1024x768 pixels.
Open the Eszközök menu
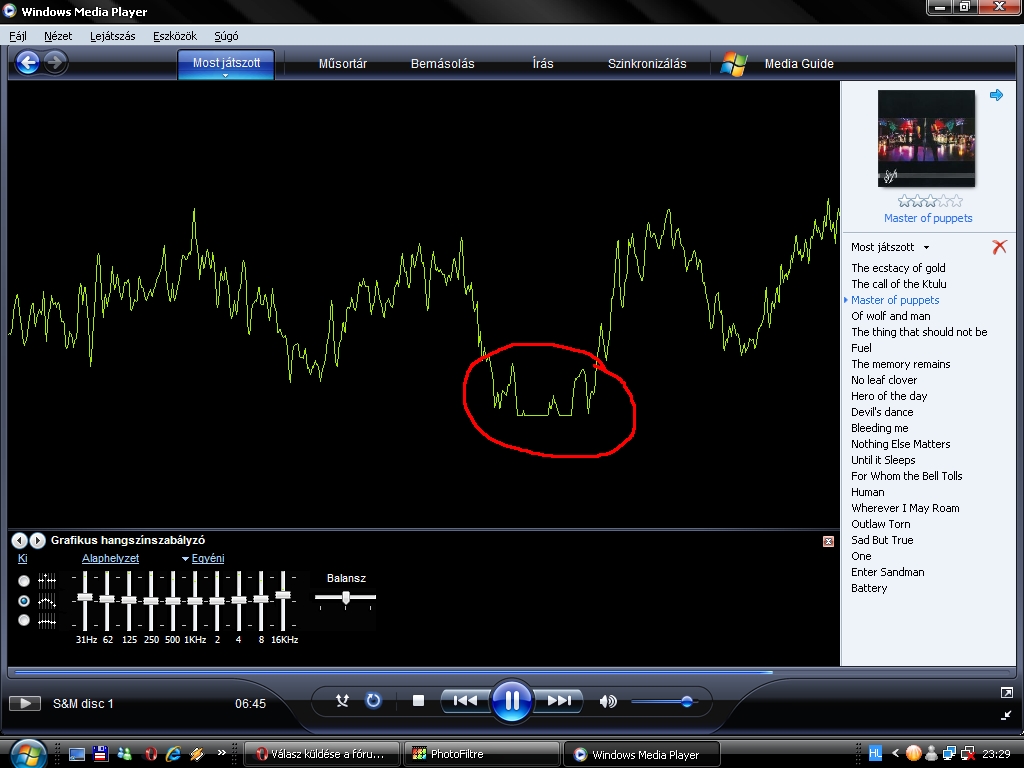point(174,36)
